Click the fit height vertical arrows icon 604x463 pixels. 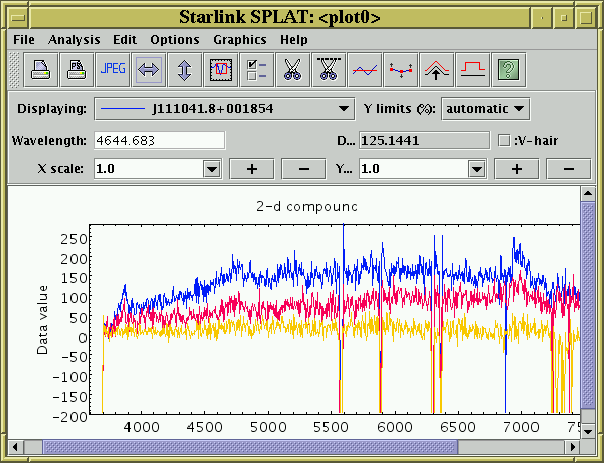point(184,70)
